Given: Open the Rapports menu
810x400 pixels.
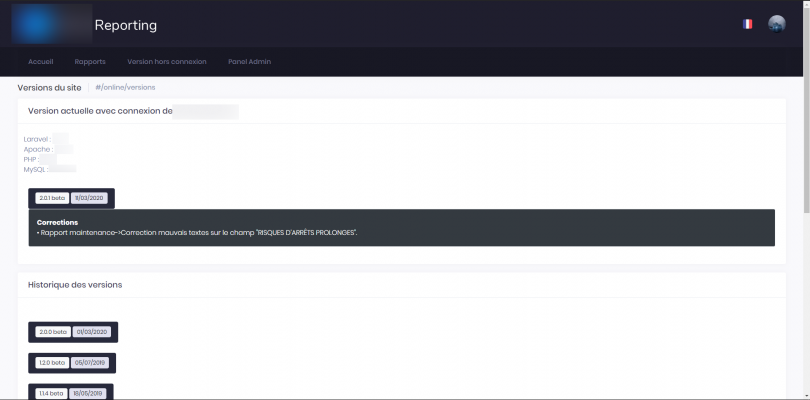Looking at the screenshot, I should click(90, 62).
